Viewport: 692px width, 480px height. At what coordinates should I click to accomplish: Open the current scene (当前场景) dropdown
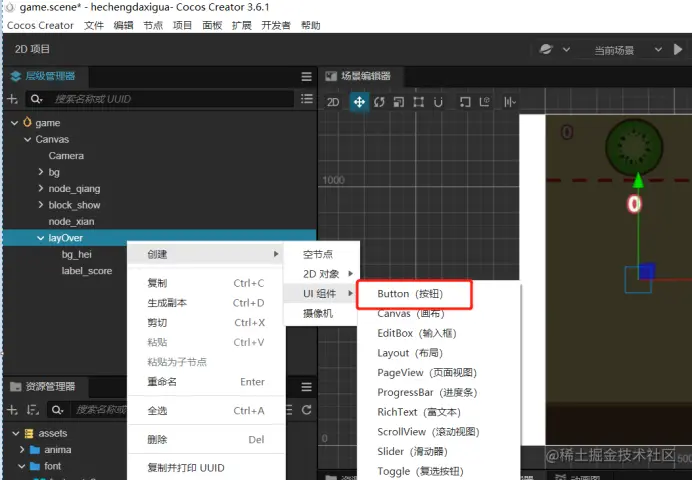[x=627, y=50]
